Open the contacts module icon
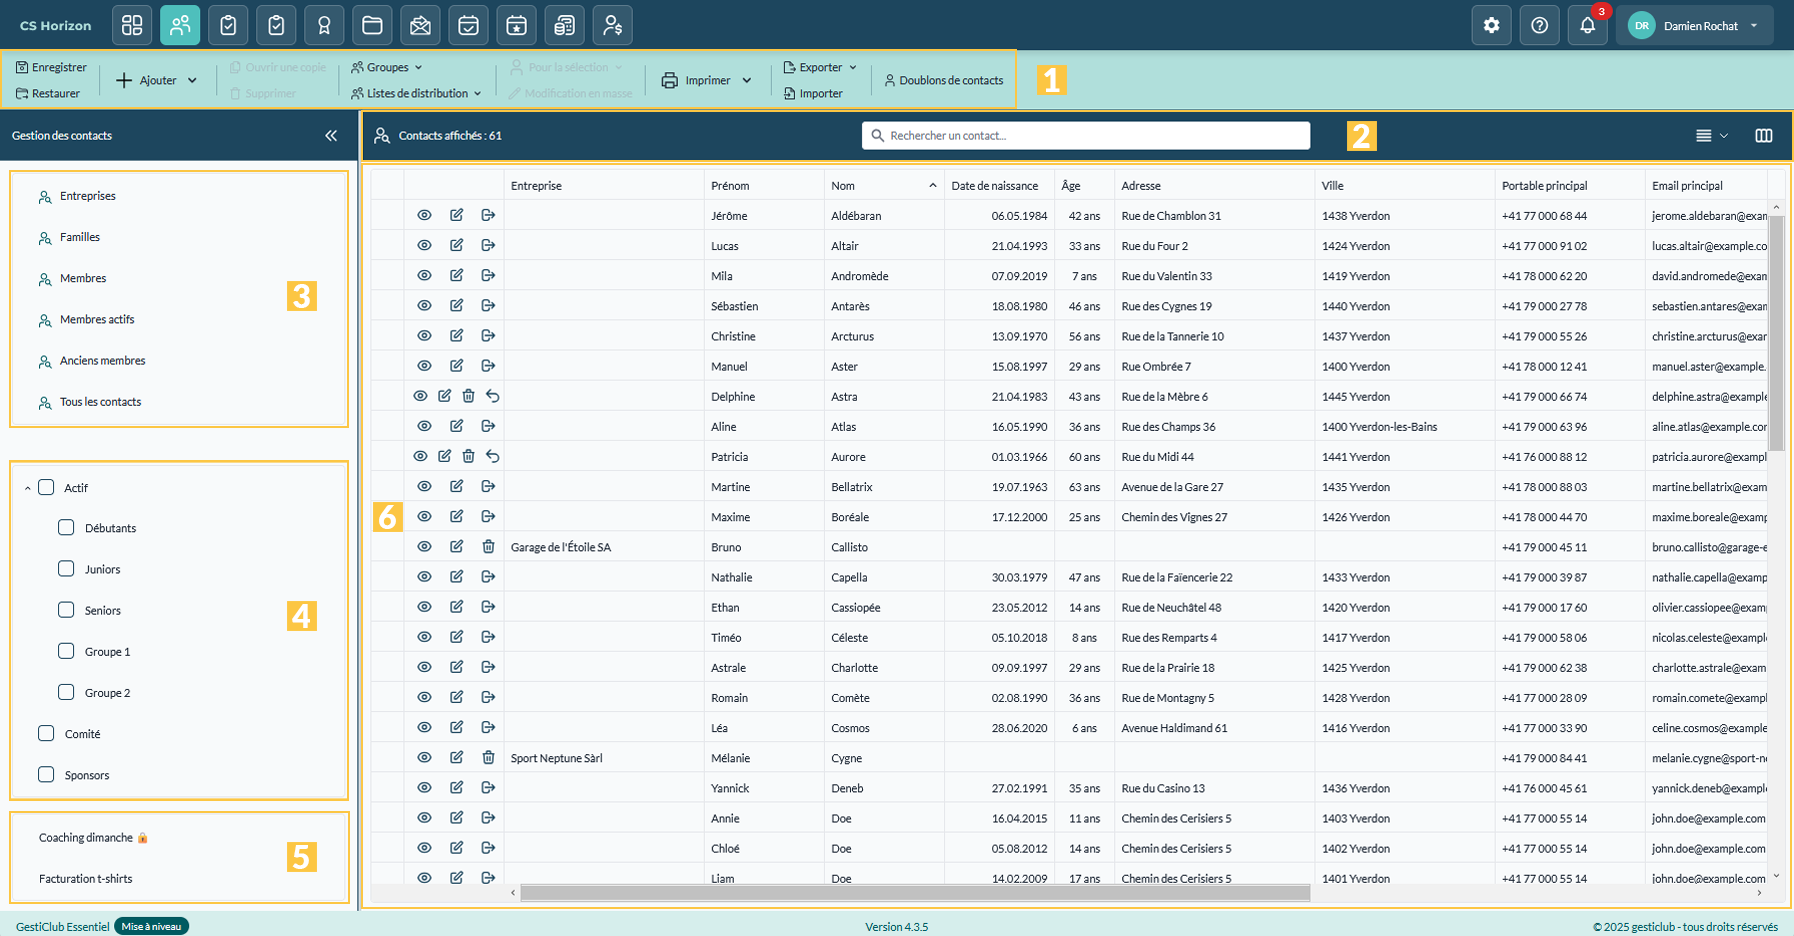The width and height of the screenshot is (1794, 936). click(x=180, y=25)
